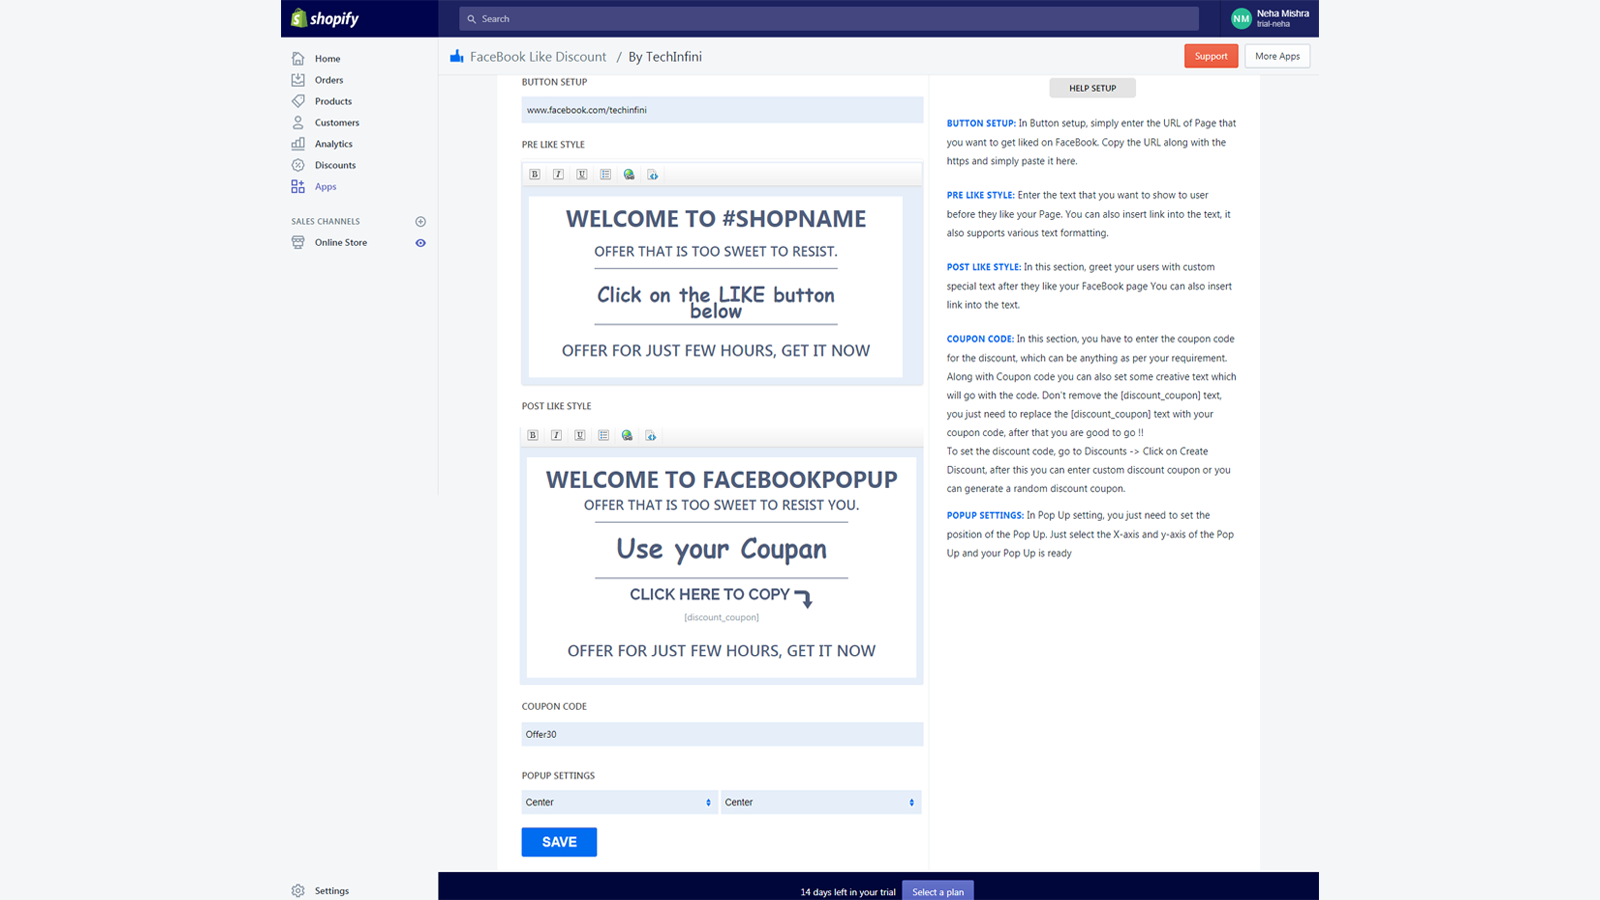1600x900 pixels.
Task: Open the Neha Mishra account menu
Action: pyautogui.click(x=1271, y=18)
